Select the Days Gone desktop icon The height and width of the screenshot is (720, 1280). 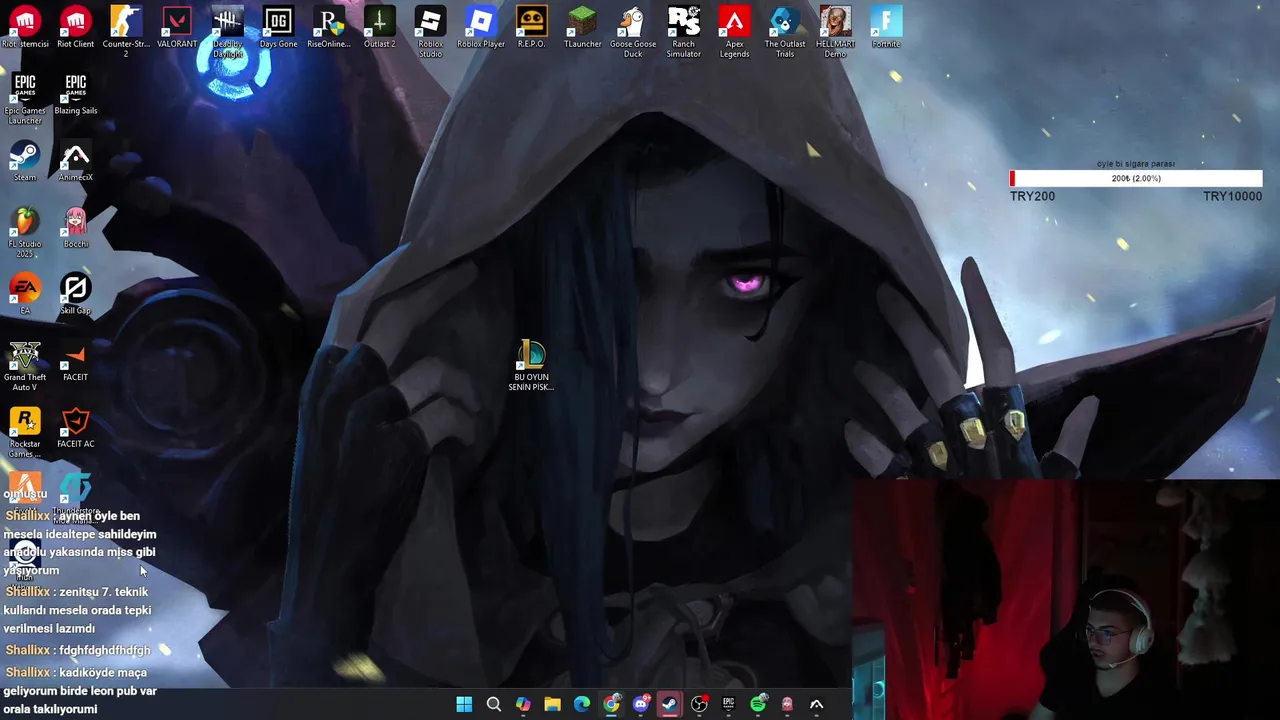click(x=278, y=27)
